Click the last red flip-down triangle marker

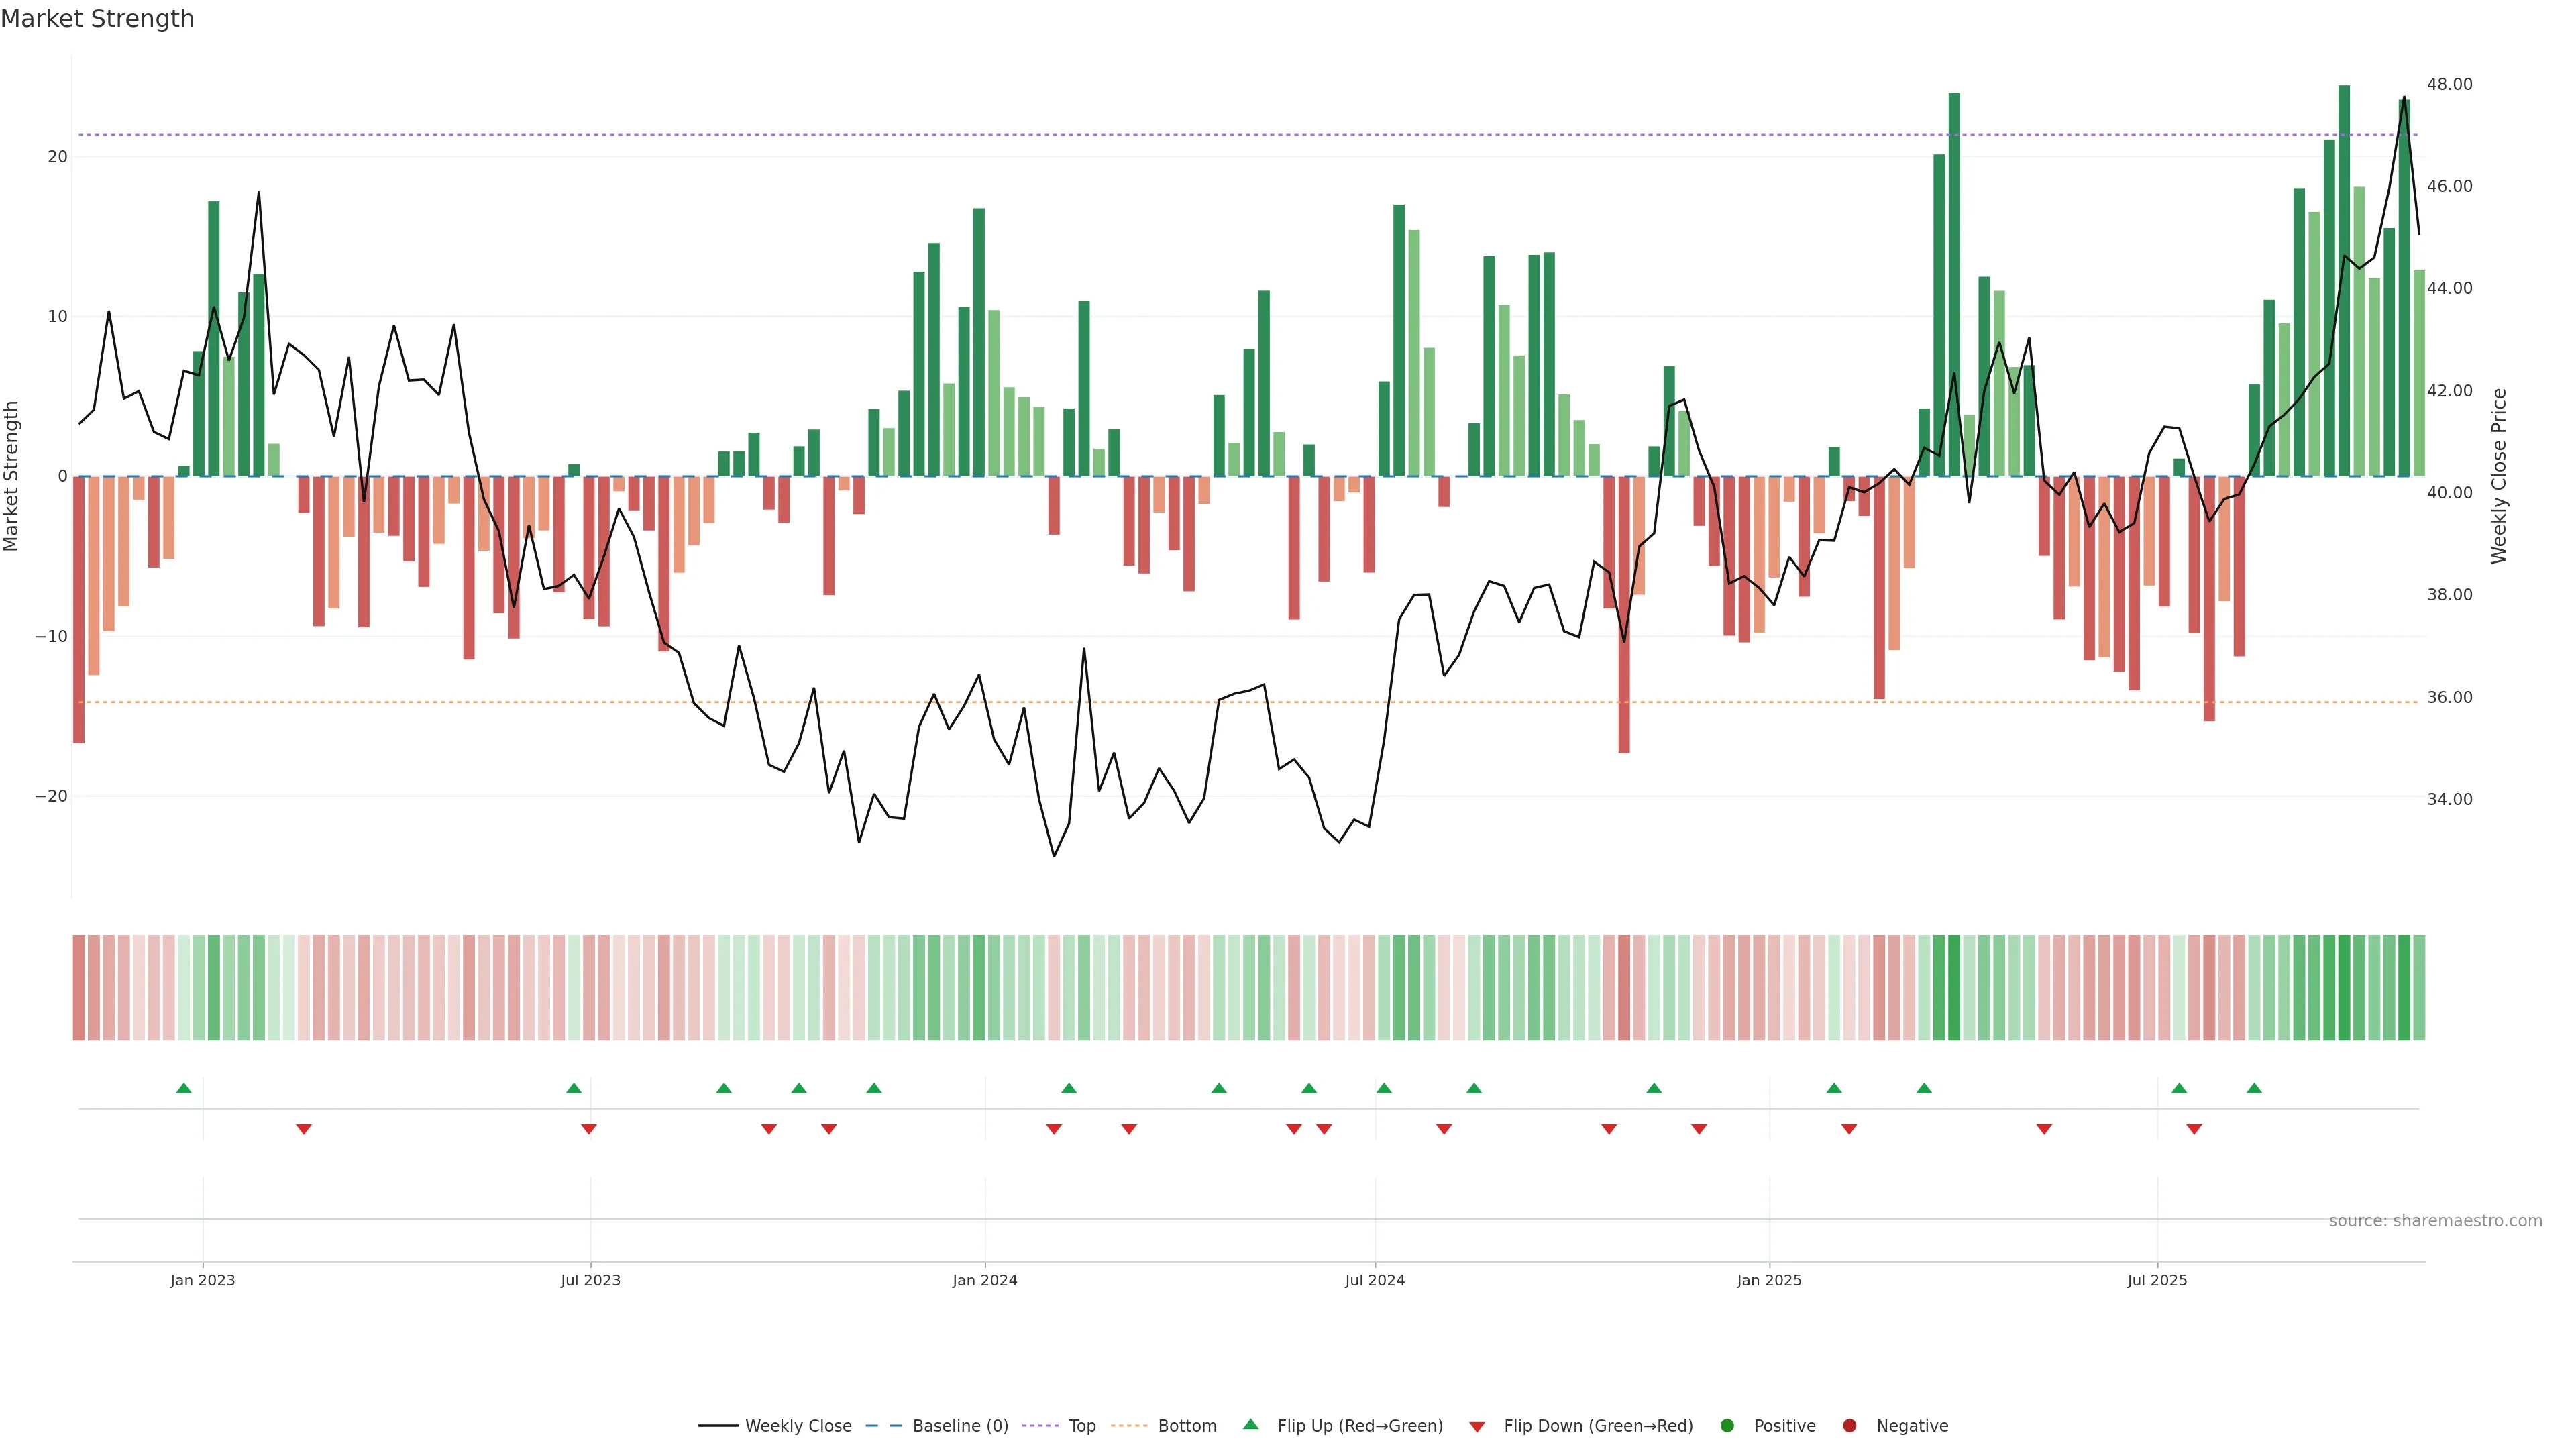2194,1129
